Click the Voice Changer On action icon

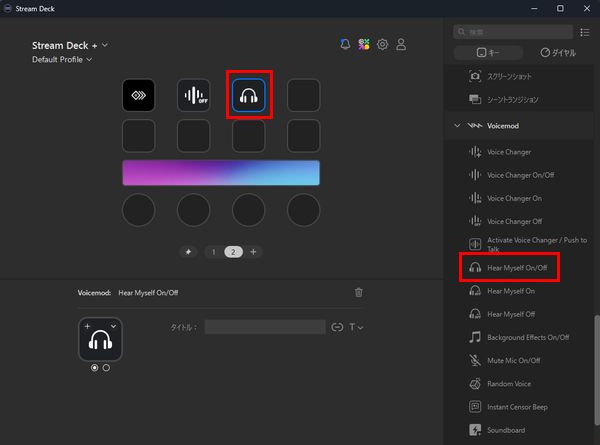point(475,198)
